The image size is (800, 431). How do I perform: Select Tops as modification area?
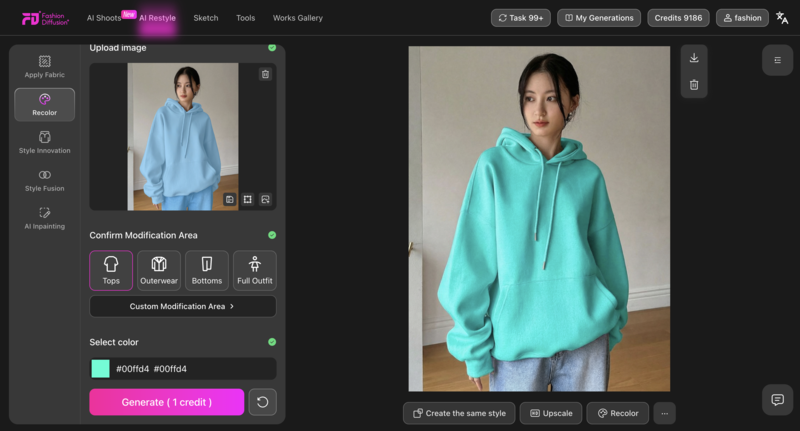click(x=111, y=270)
